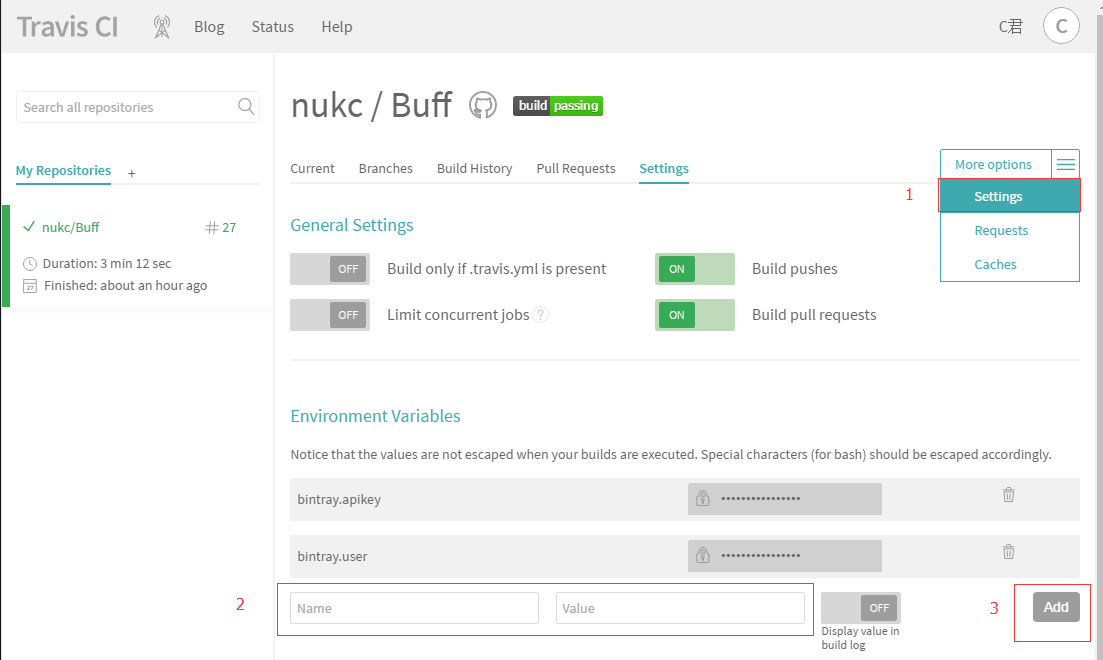
Task: Open the Help link
Action: pos(337,27)
